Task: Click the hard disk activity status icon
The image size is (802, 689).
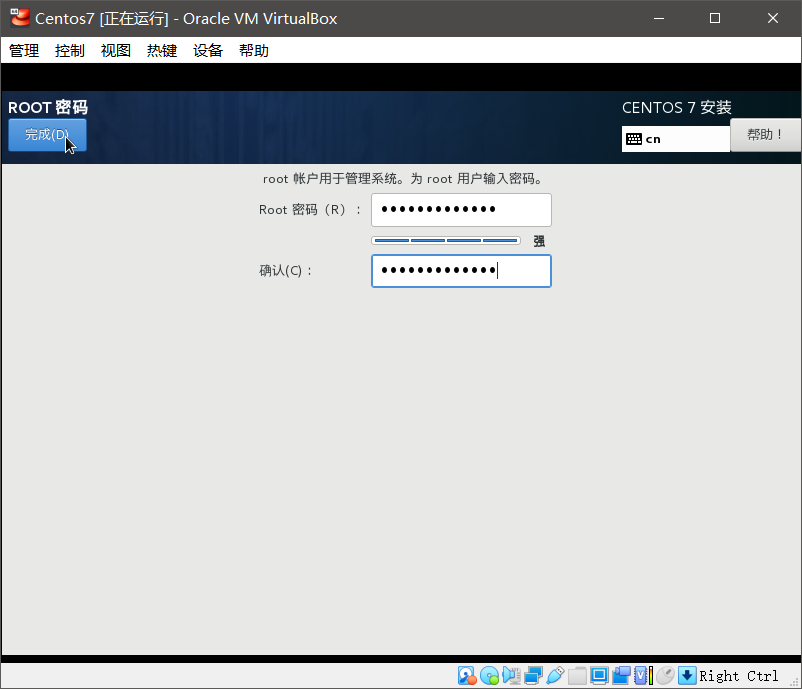Action: coord(467,676)
